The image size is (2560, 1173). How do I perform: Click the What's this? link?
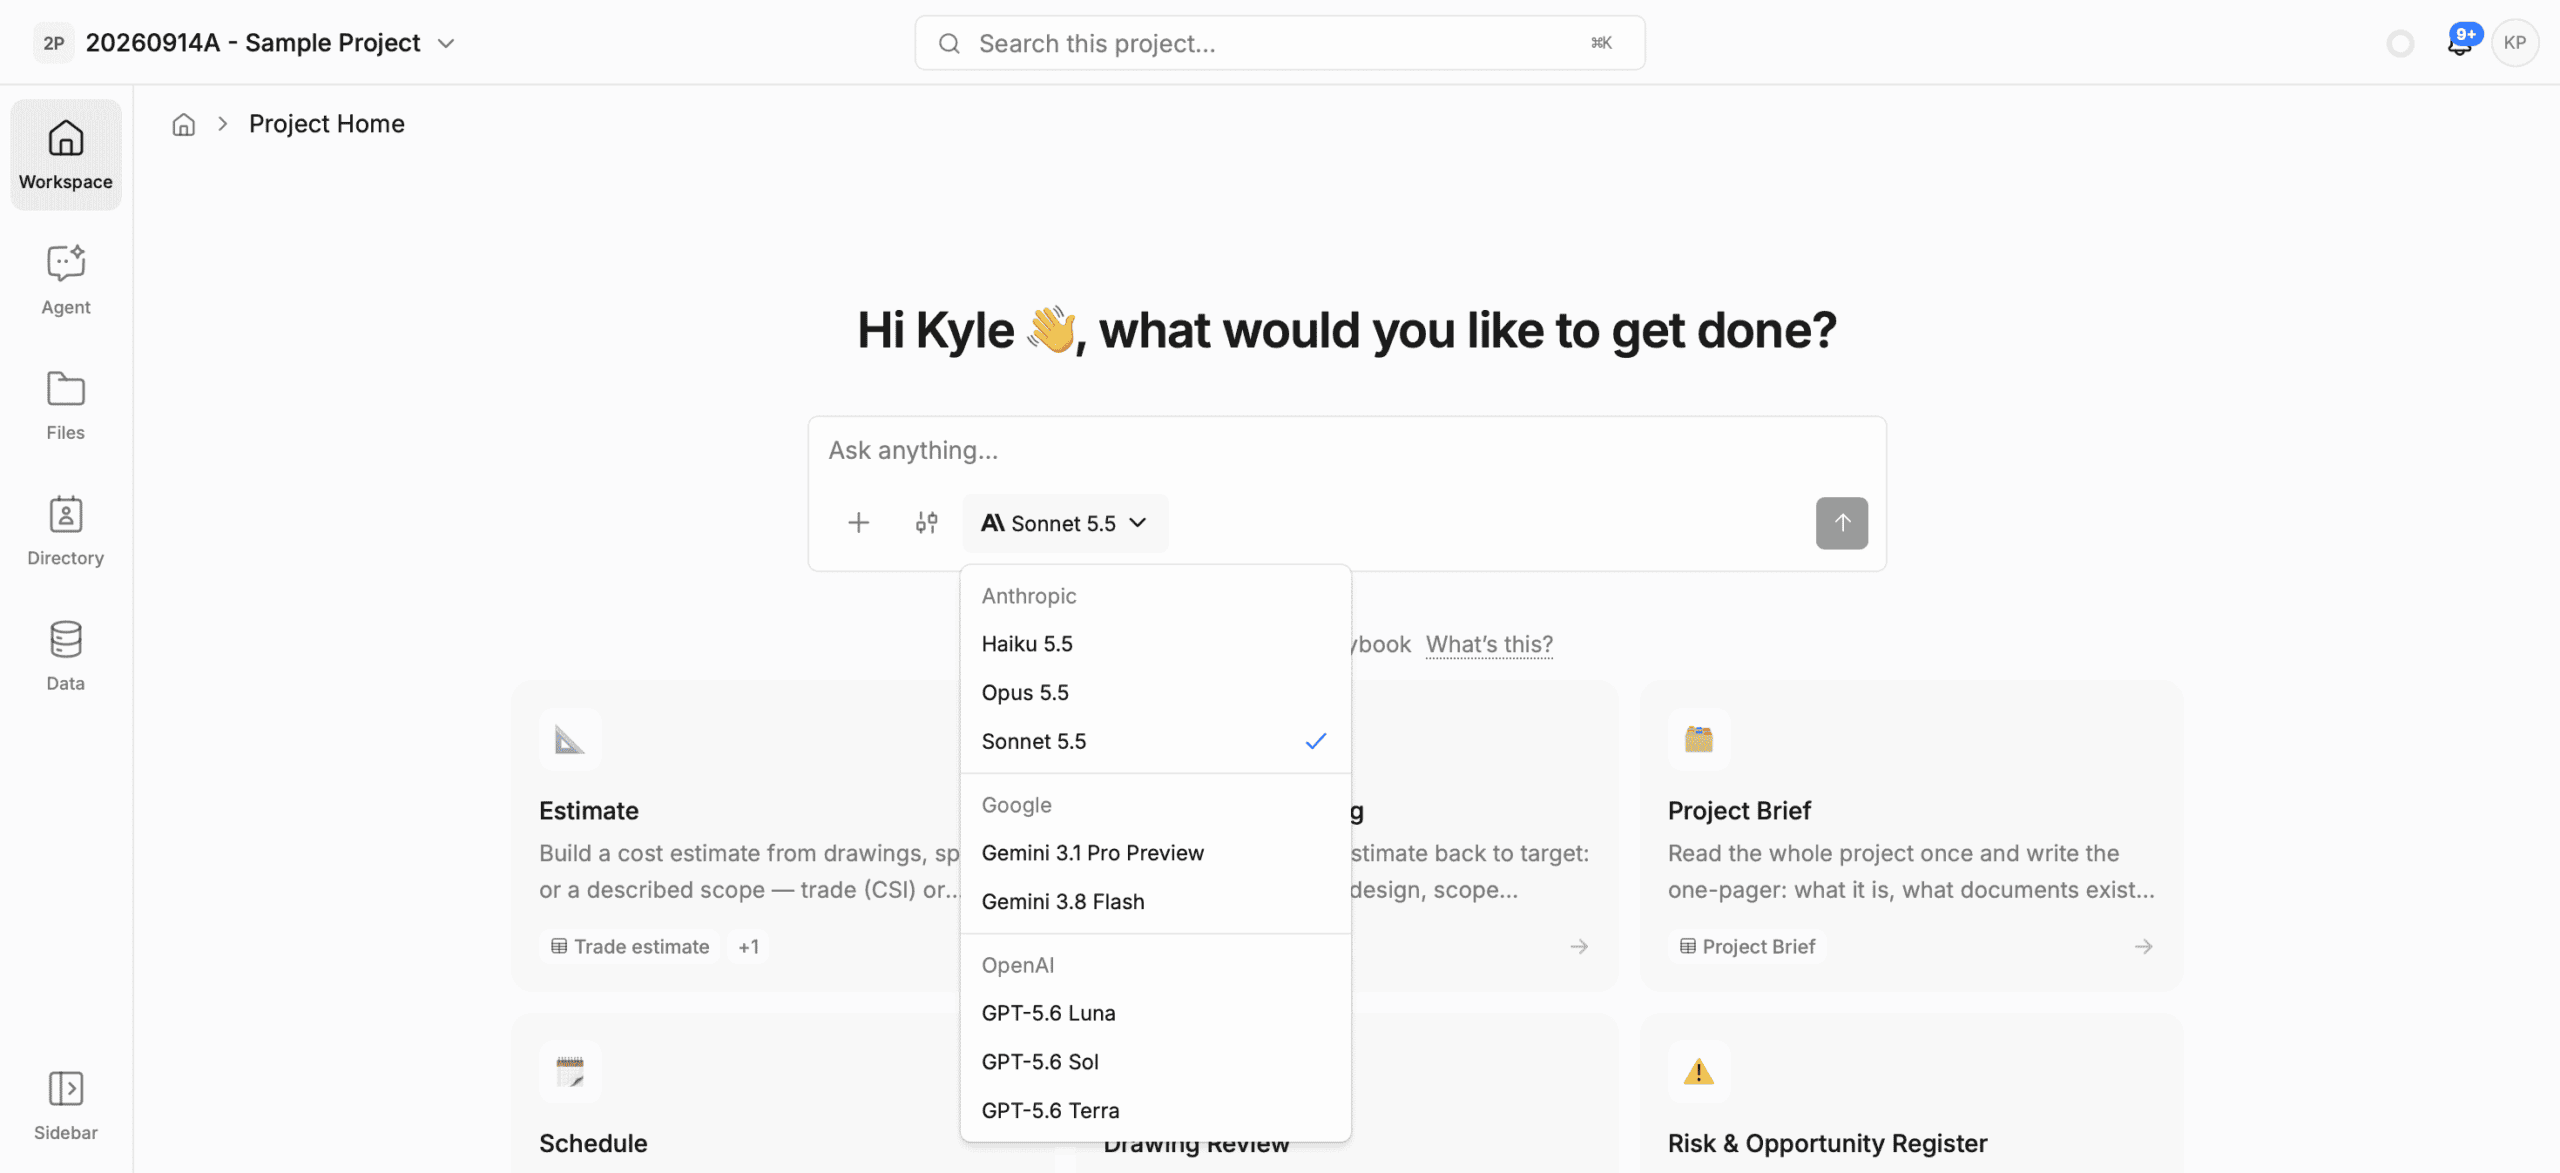pos(1489,644)
